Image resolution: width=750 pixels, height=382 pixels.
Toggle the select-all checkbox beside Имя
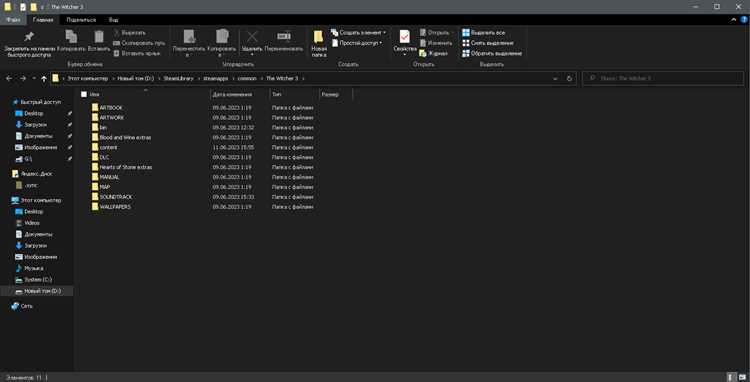click(x=84, y=95)
